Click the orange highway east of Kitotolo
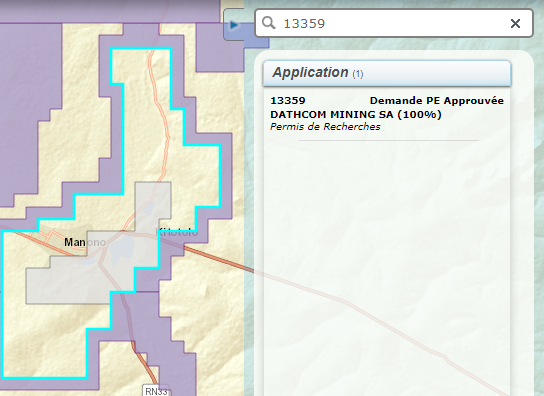Image resolution: width=544 pixels, height=396 pixels. point(219,258)
